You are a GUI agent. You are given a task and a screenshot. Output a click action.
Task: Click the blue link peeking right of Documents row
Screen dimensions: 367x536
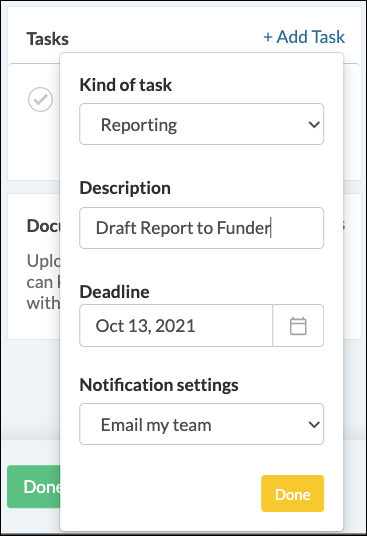pos(344,226)
